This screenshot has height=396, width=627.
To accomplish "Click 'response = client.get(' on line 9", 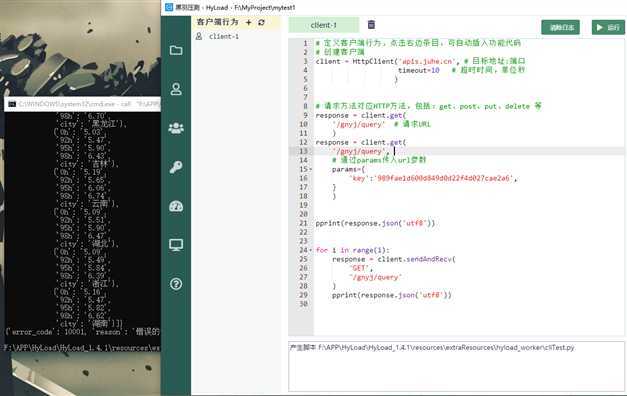I will tap(360, 115).
